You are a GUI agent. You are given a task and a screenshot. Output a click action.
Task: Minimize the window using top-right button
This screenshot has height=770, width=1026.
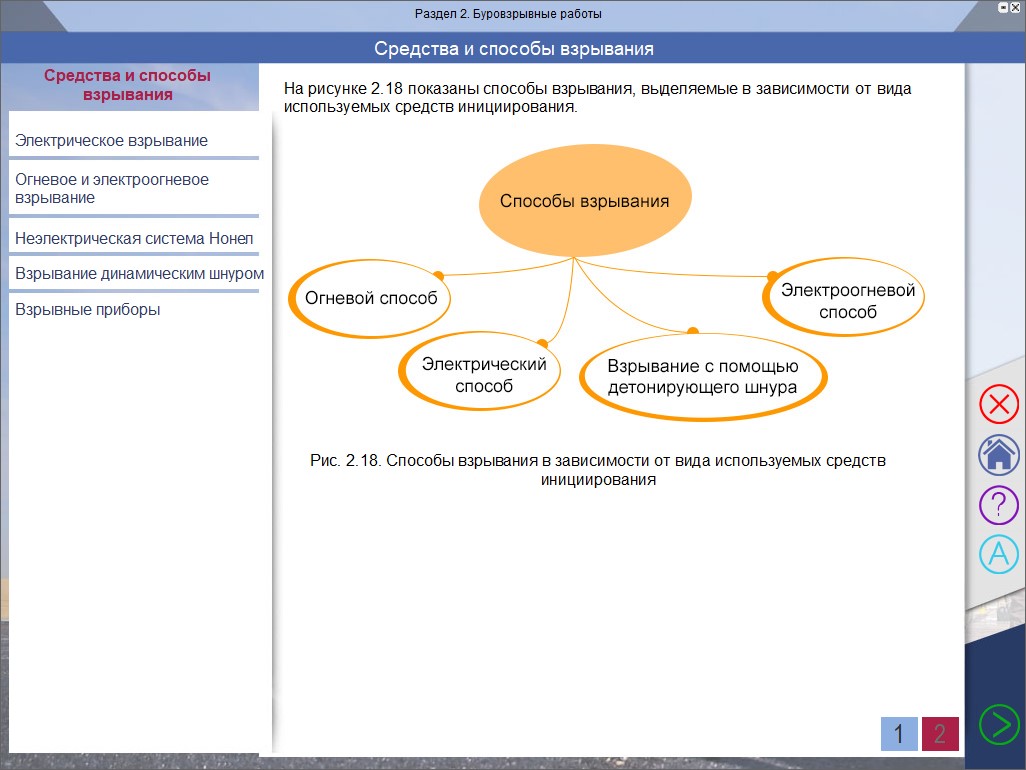(x=1003, y=7)
